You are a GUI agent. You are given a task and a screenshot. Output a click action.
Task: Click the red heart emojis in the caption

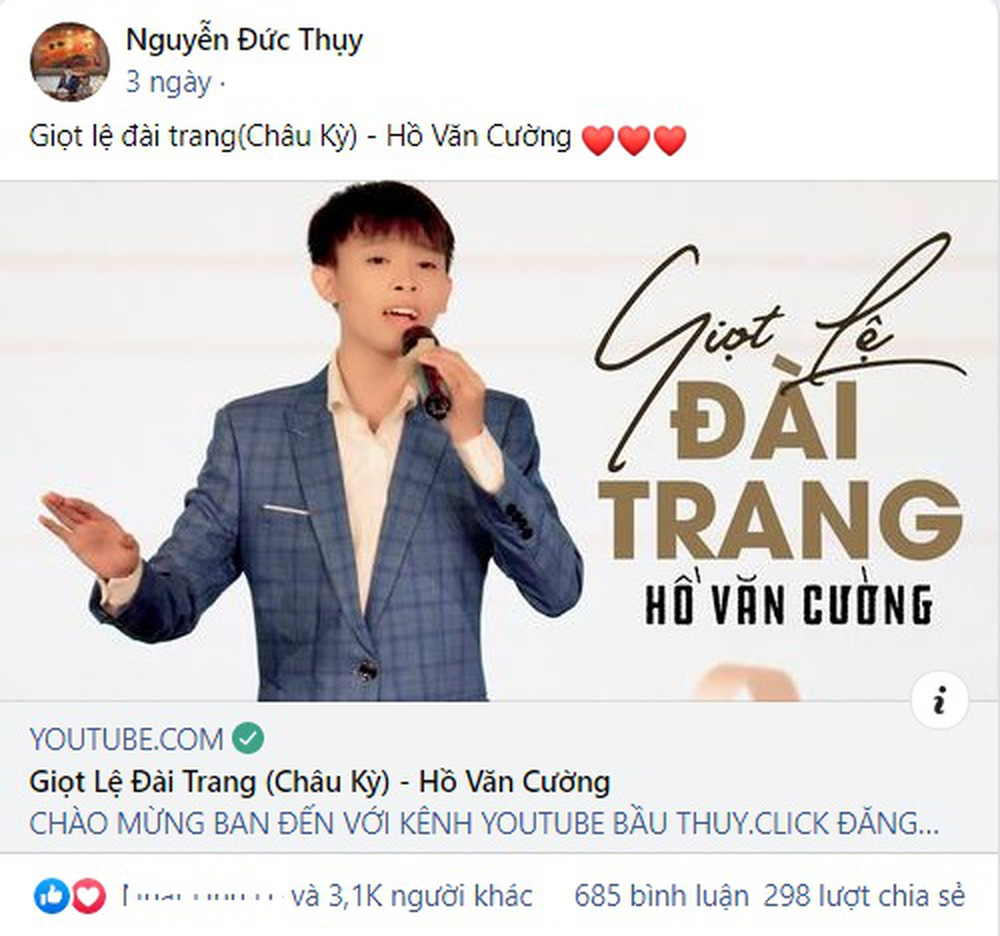point(634,140)
